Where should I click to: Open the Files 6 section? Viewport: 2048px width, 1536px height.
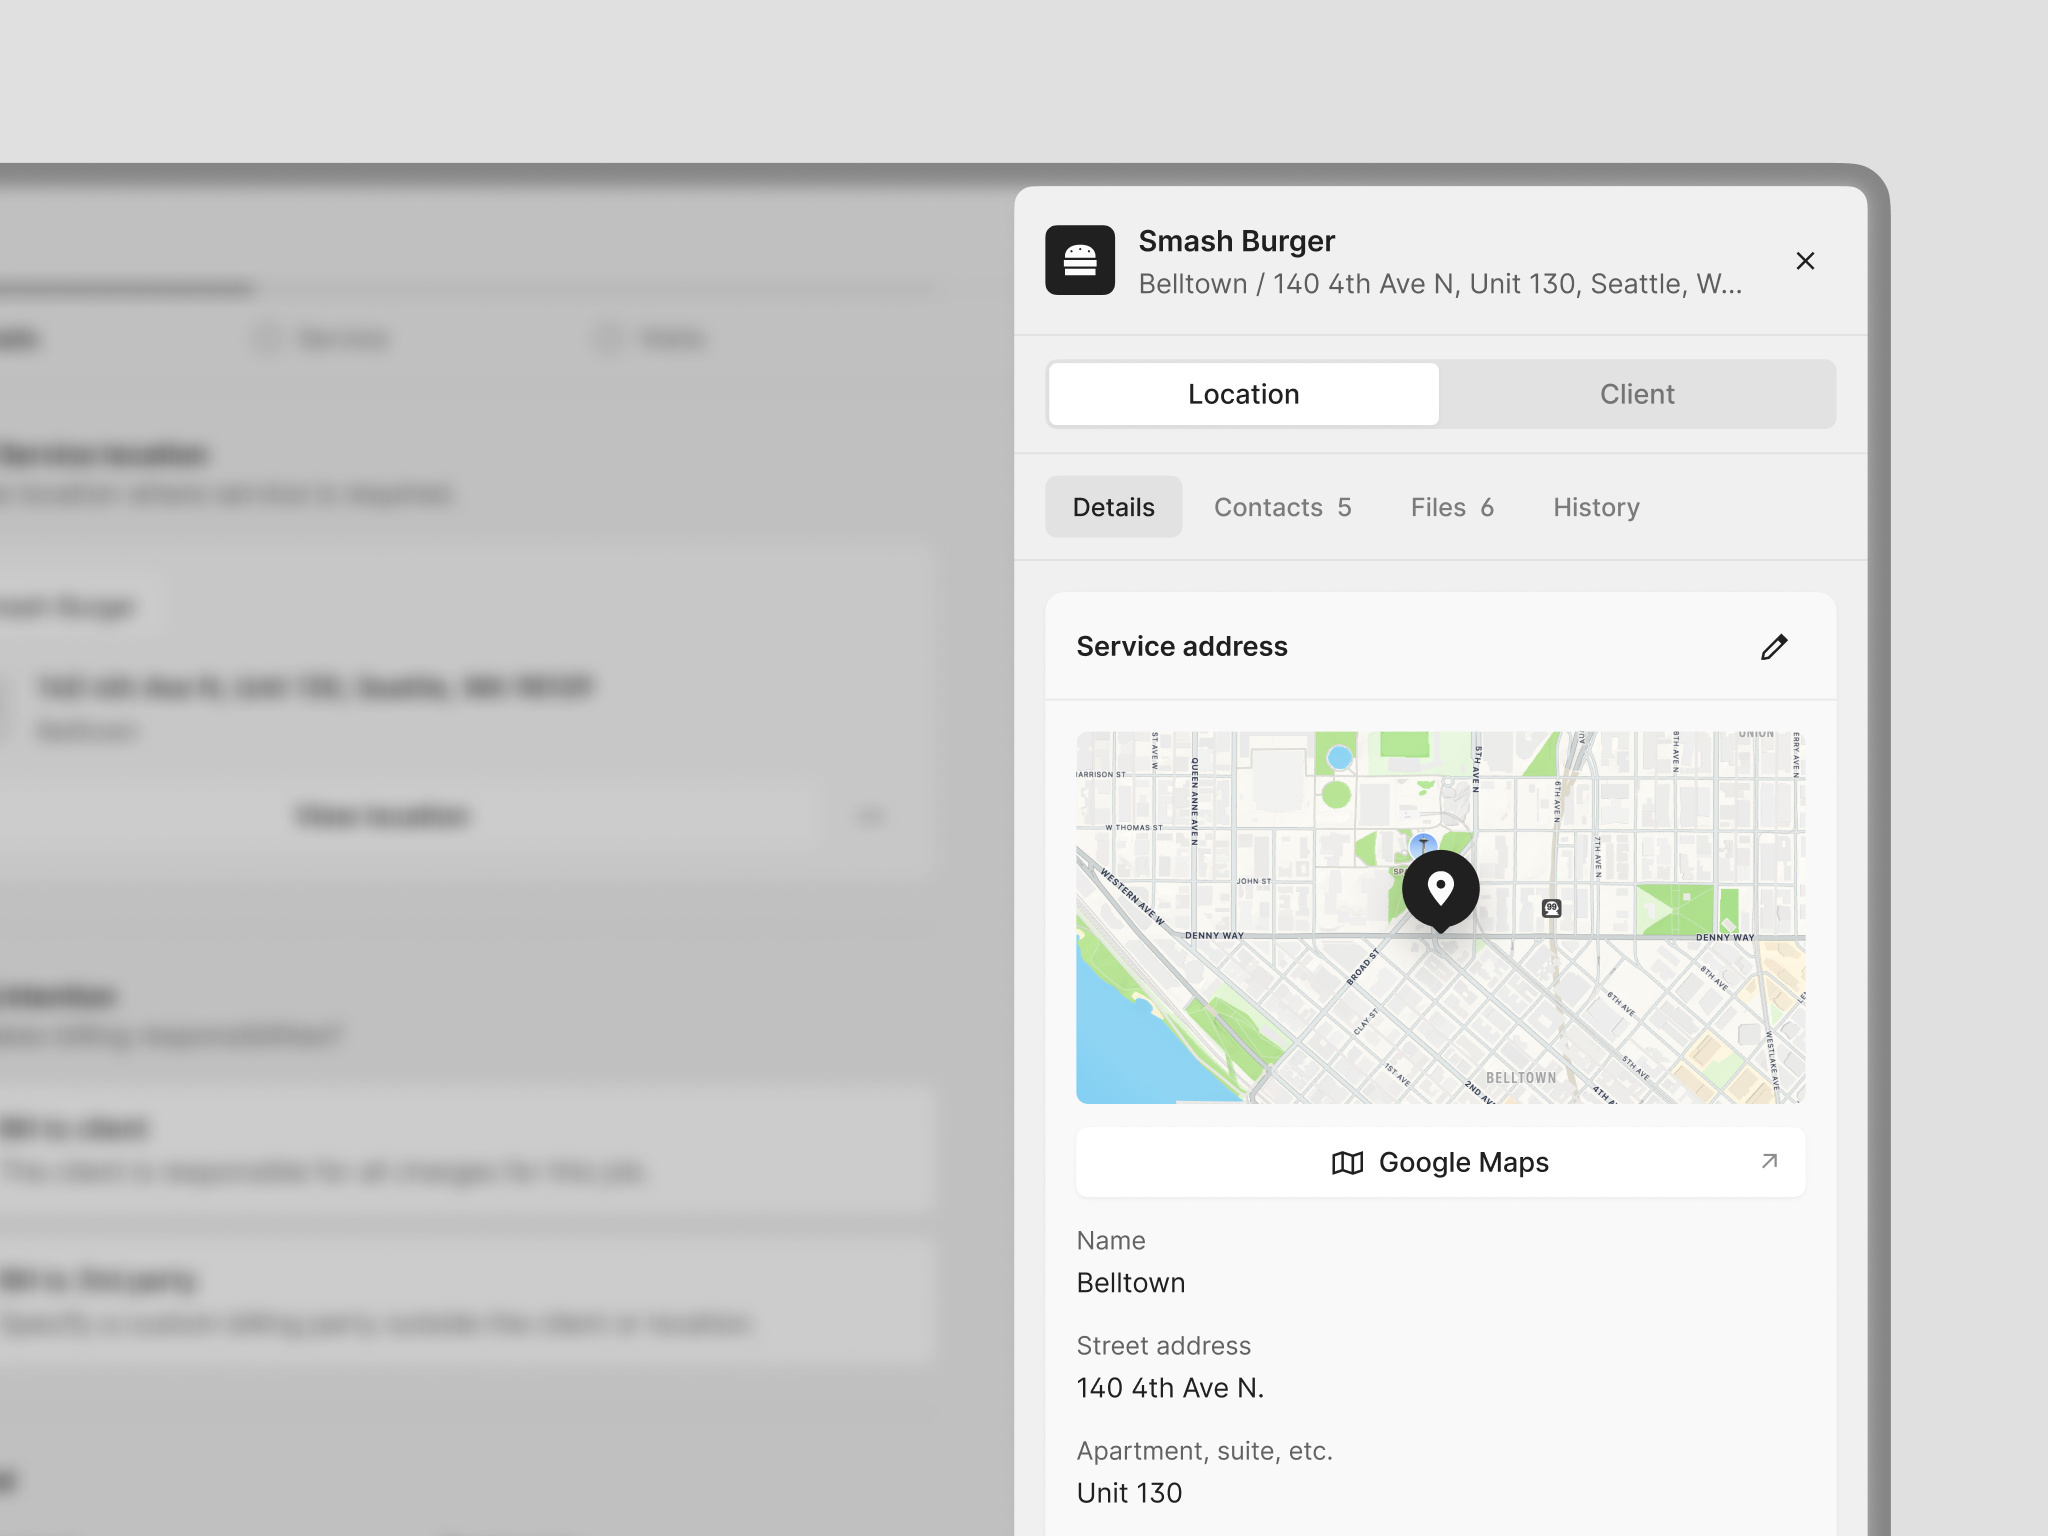point(1451,507)
